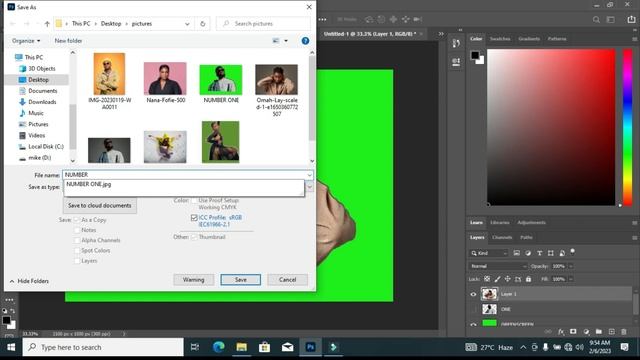Lock transparent pixels icon in Layers
This screenshot has width=640, height=360.
[487, 279]
